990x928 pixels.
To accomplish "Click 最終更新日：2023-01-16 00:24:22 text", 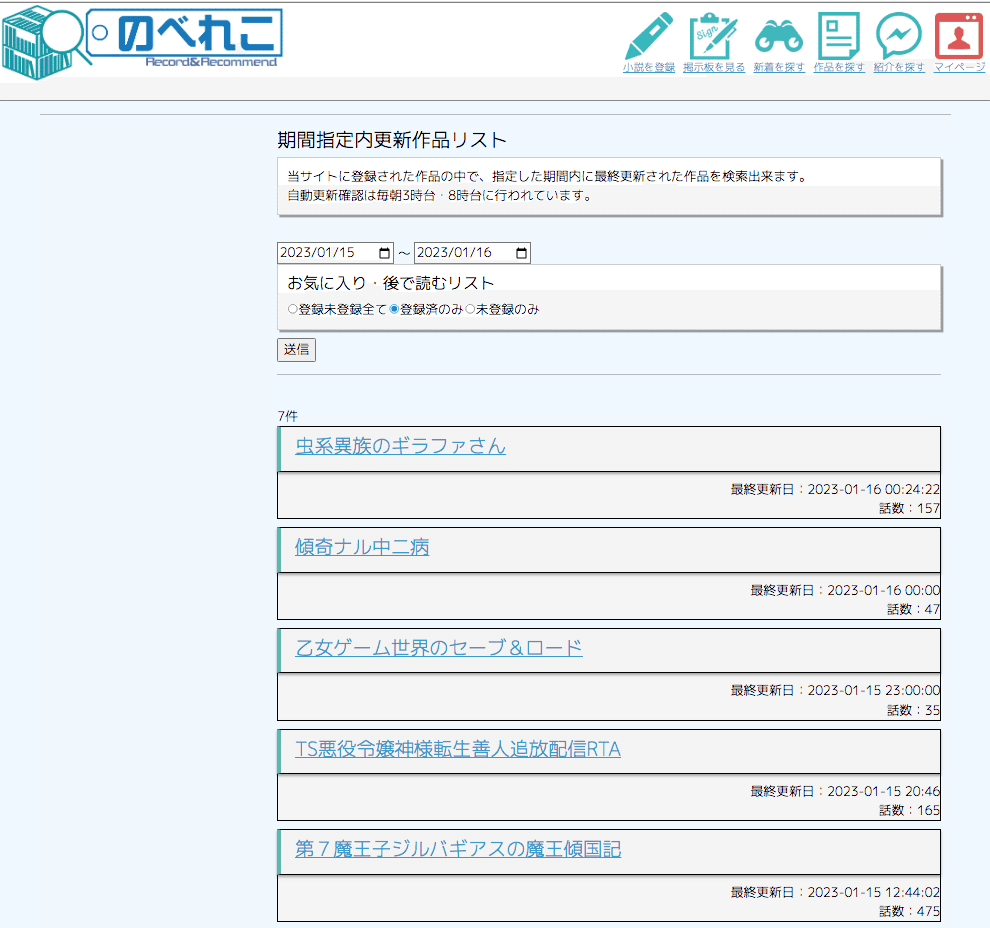I will pyautogui.click(x=835, y=489).
